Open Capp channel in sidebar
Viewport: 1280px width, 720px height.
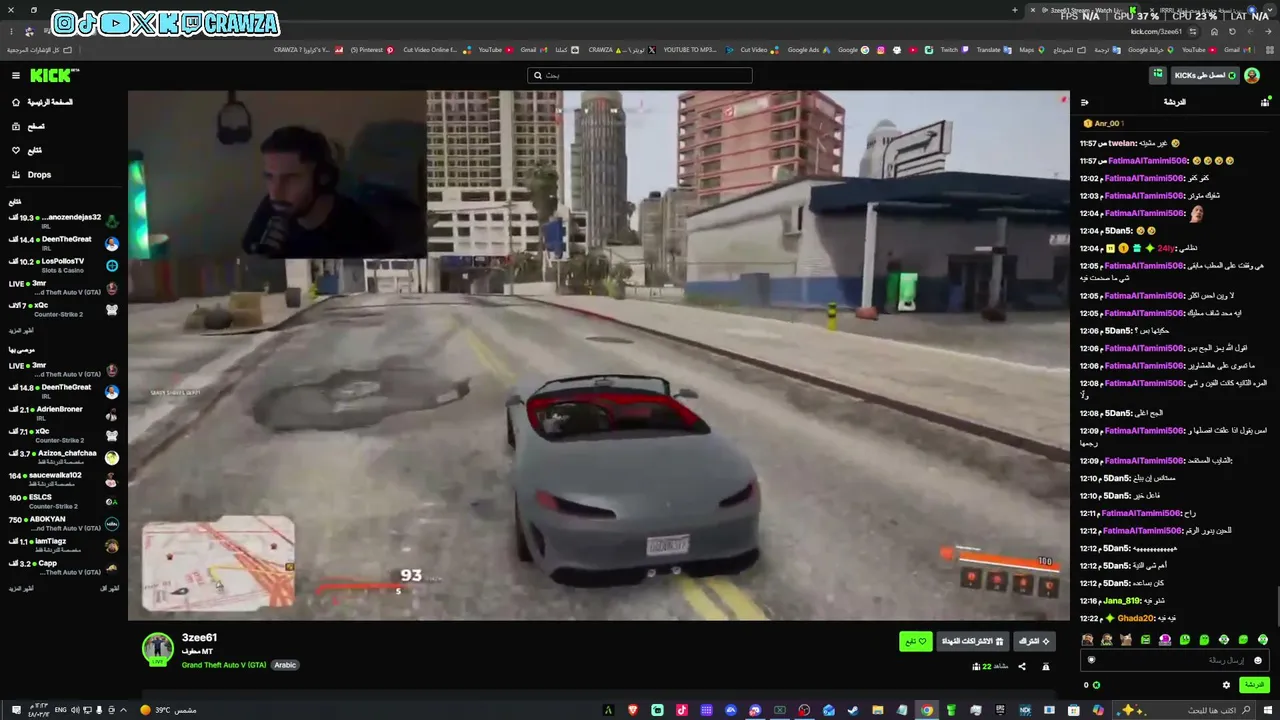64,567
